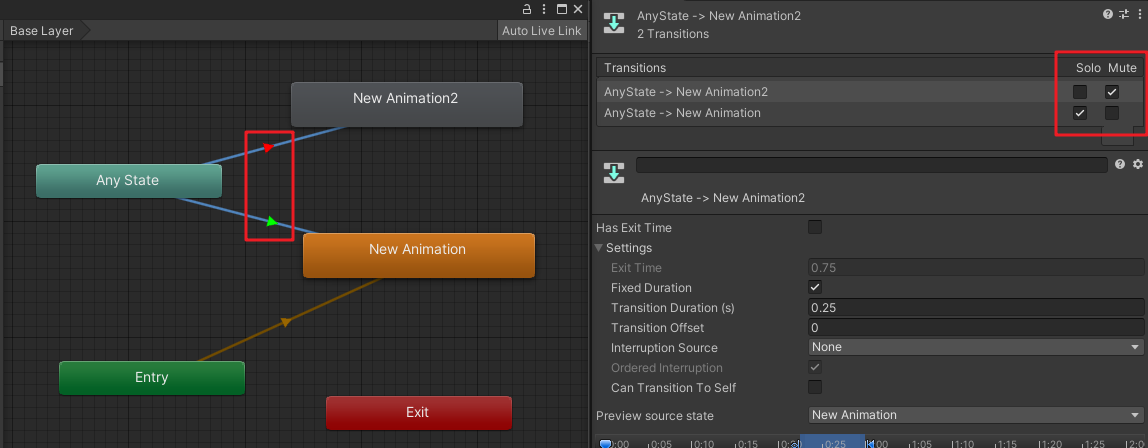Click the lock icon on Animator window
Viewport: 1148px width, 448px height.
(x=526, y=9)
